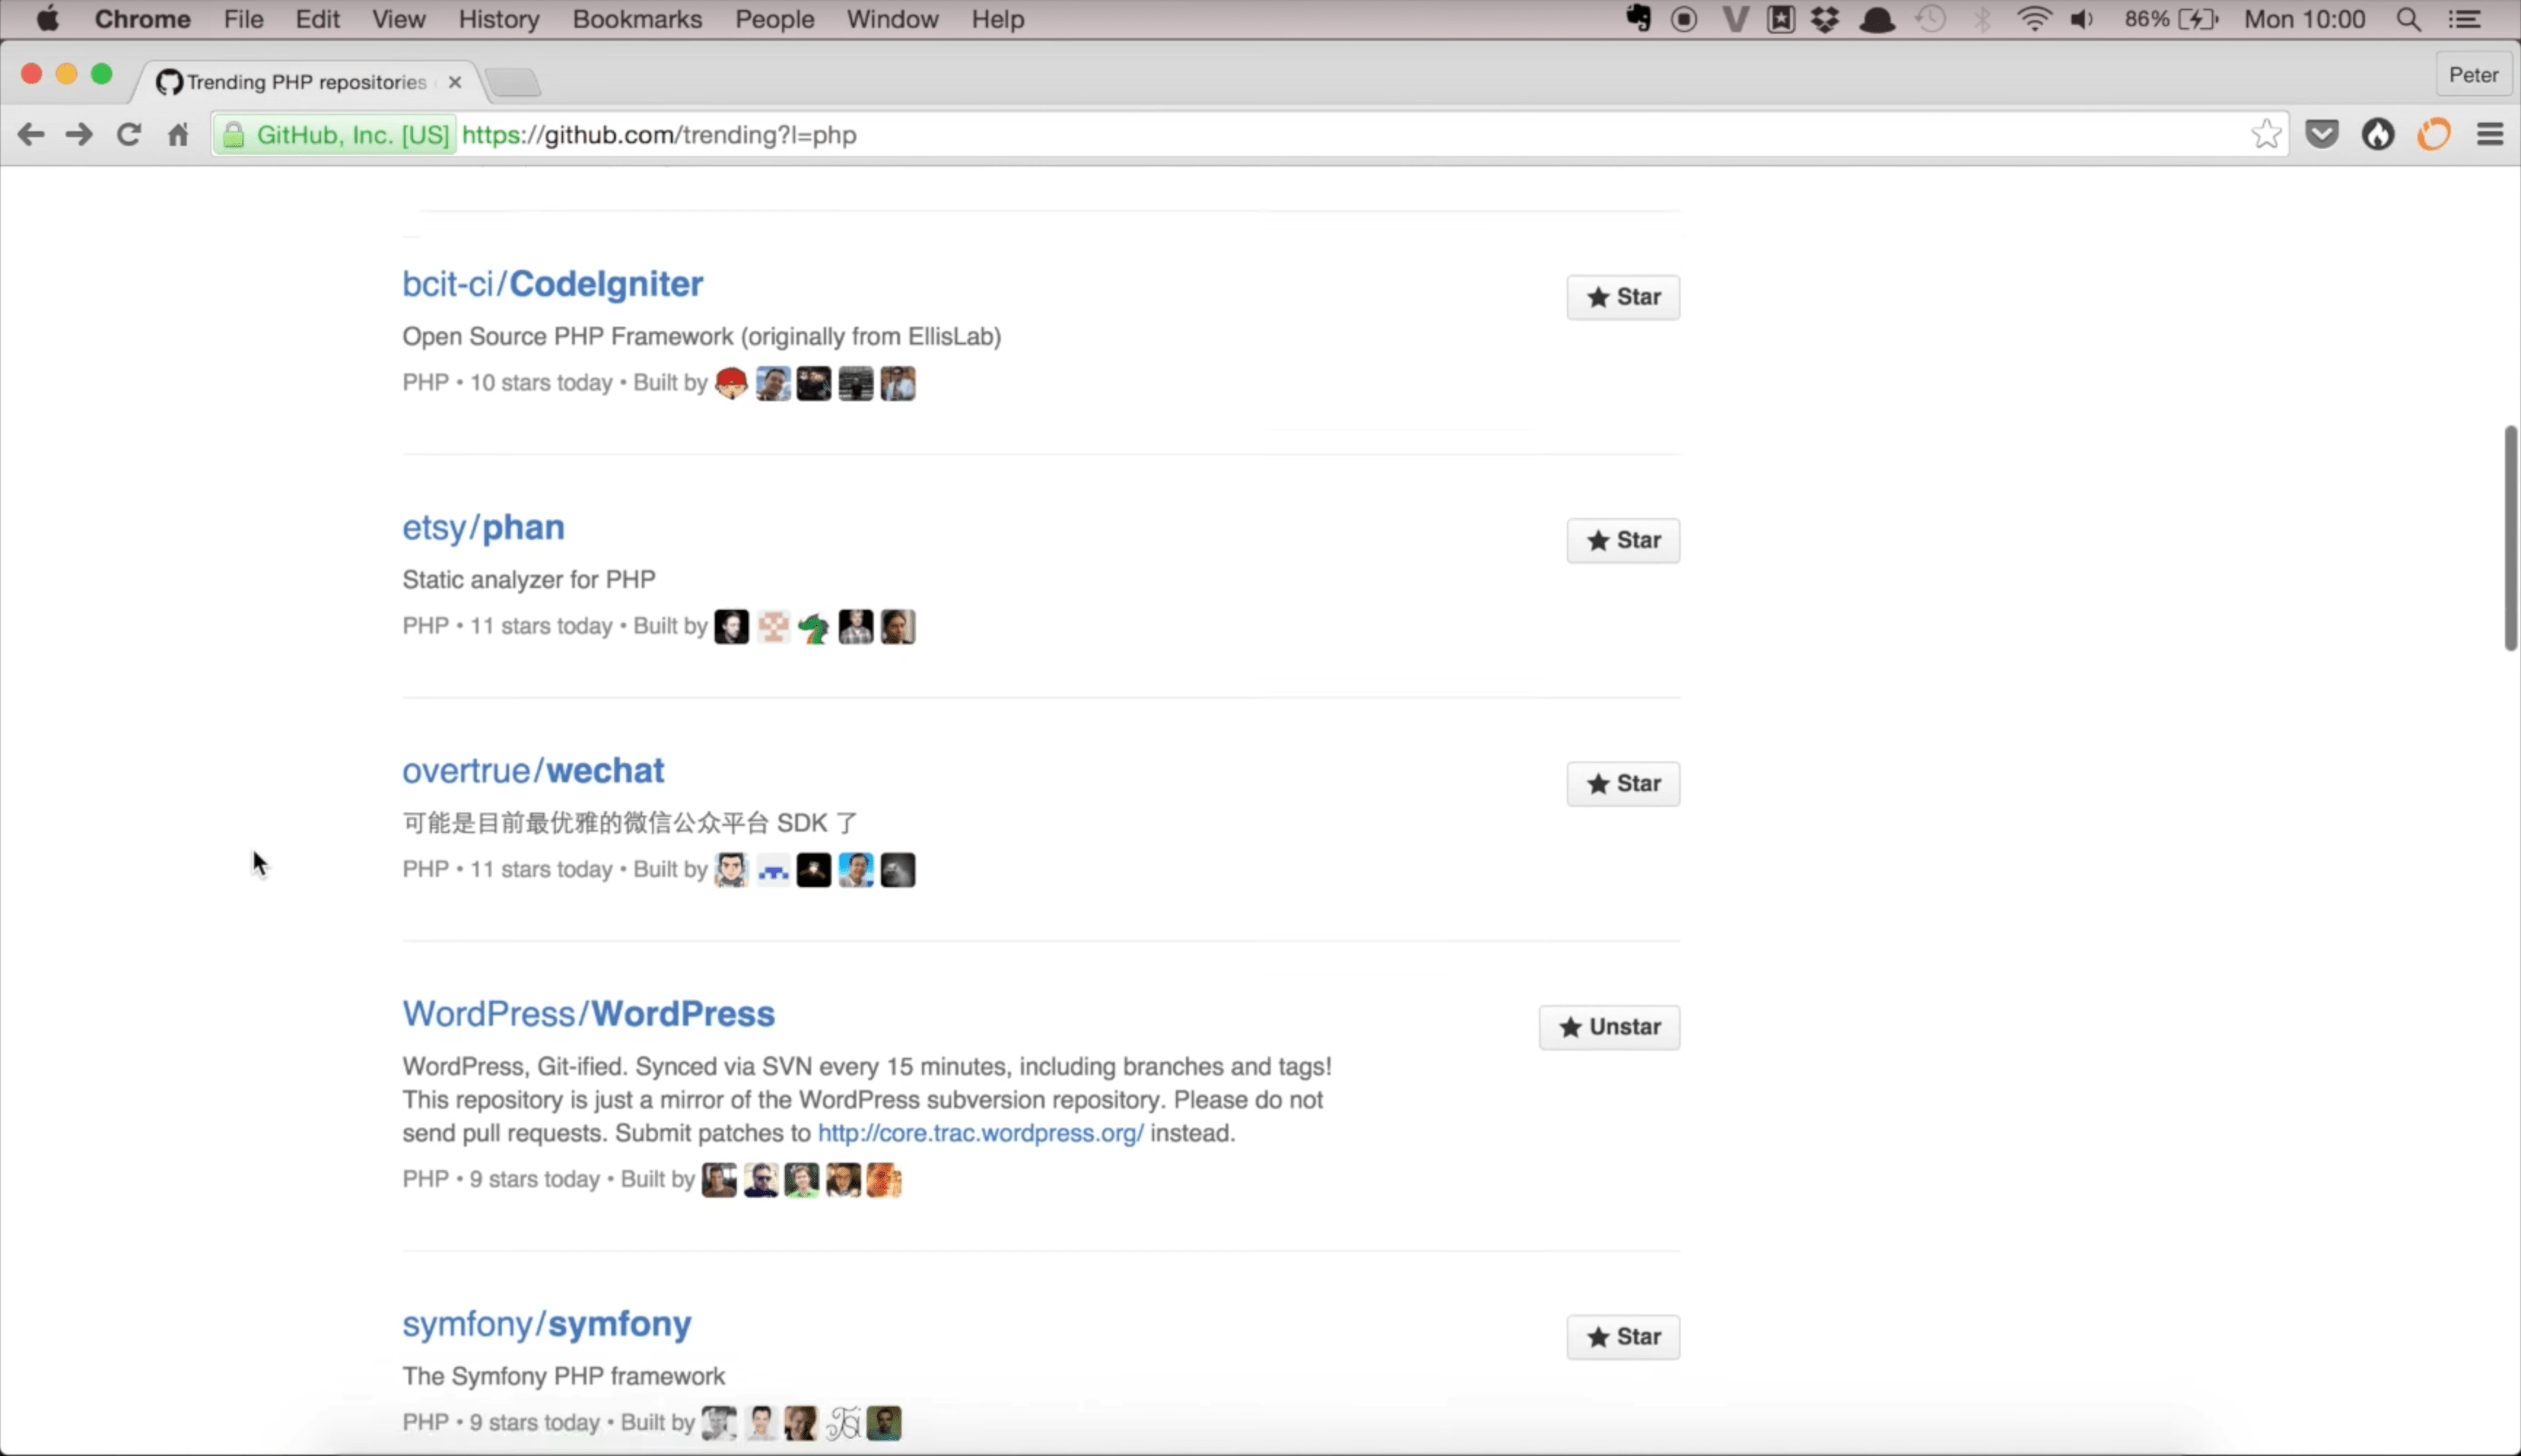Click the Time Machine clock icon

[1931, 19]
